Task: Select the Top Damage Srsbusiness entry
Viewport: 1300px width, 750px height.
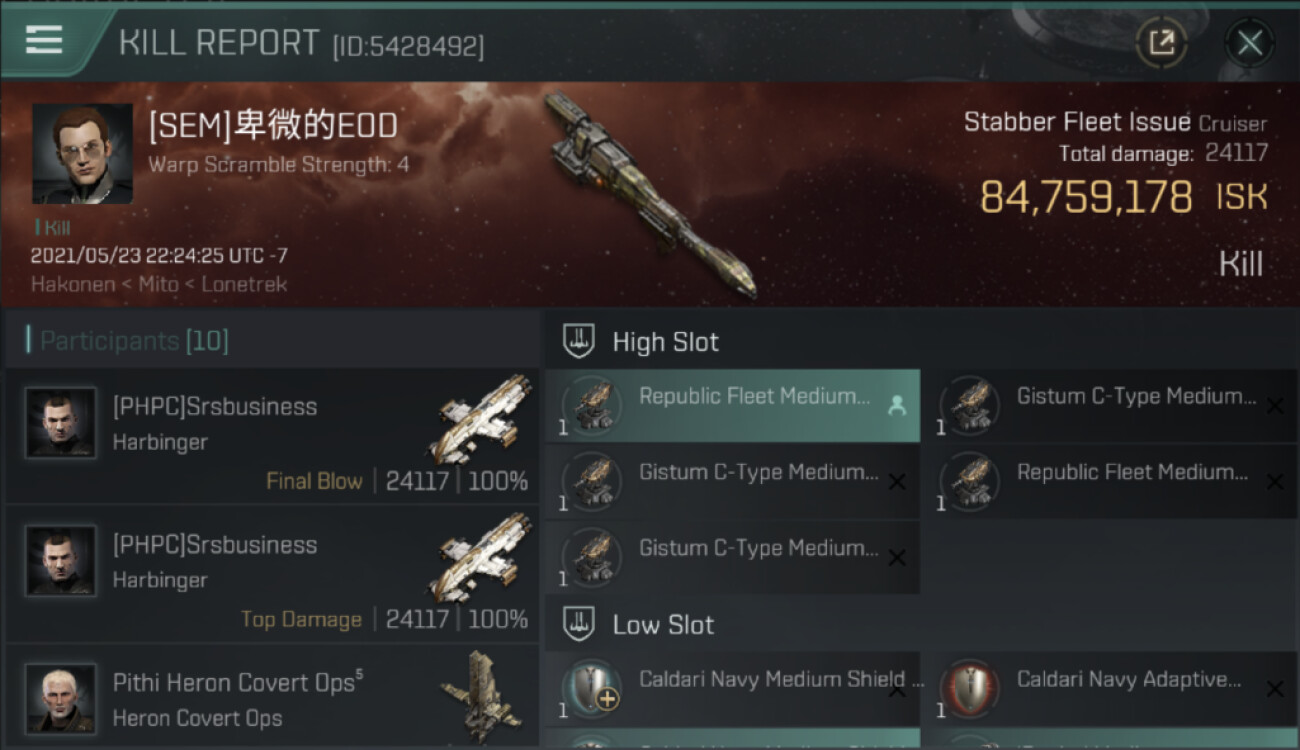Action: click(272, 574)
